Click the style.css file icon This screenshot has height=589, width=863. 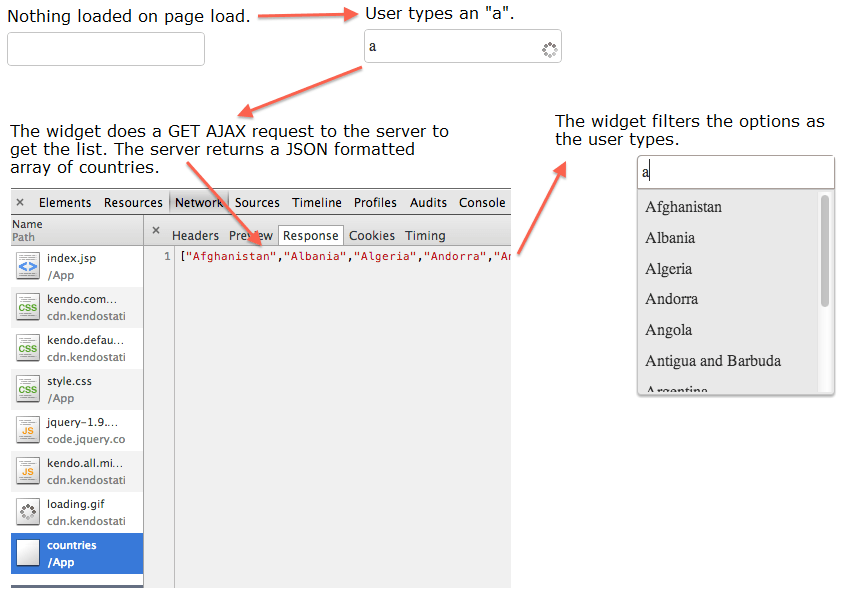point(28,389)
